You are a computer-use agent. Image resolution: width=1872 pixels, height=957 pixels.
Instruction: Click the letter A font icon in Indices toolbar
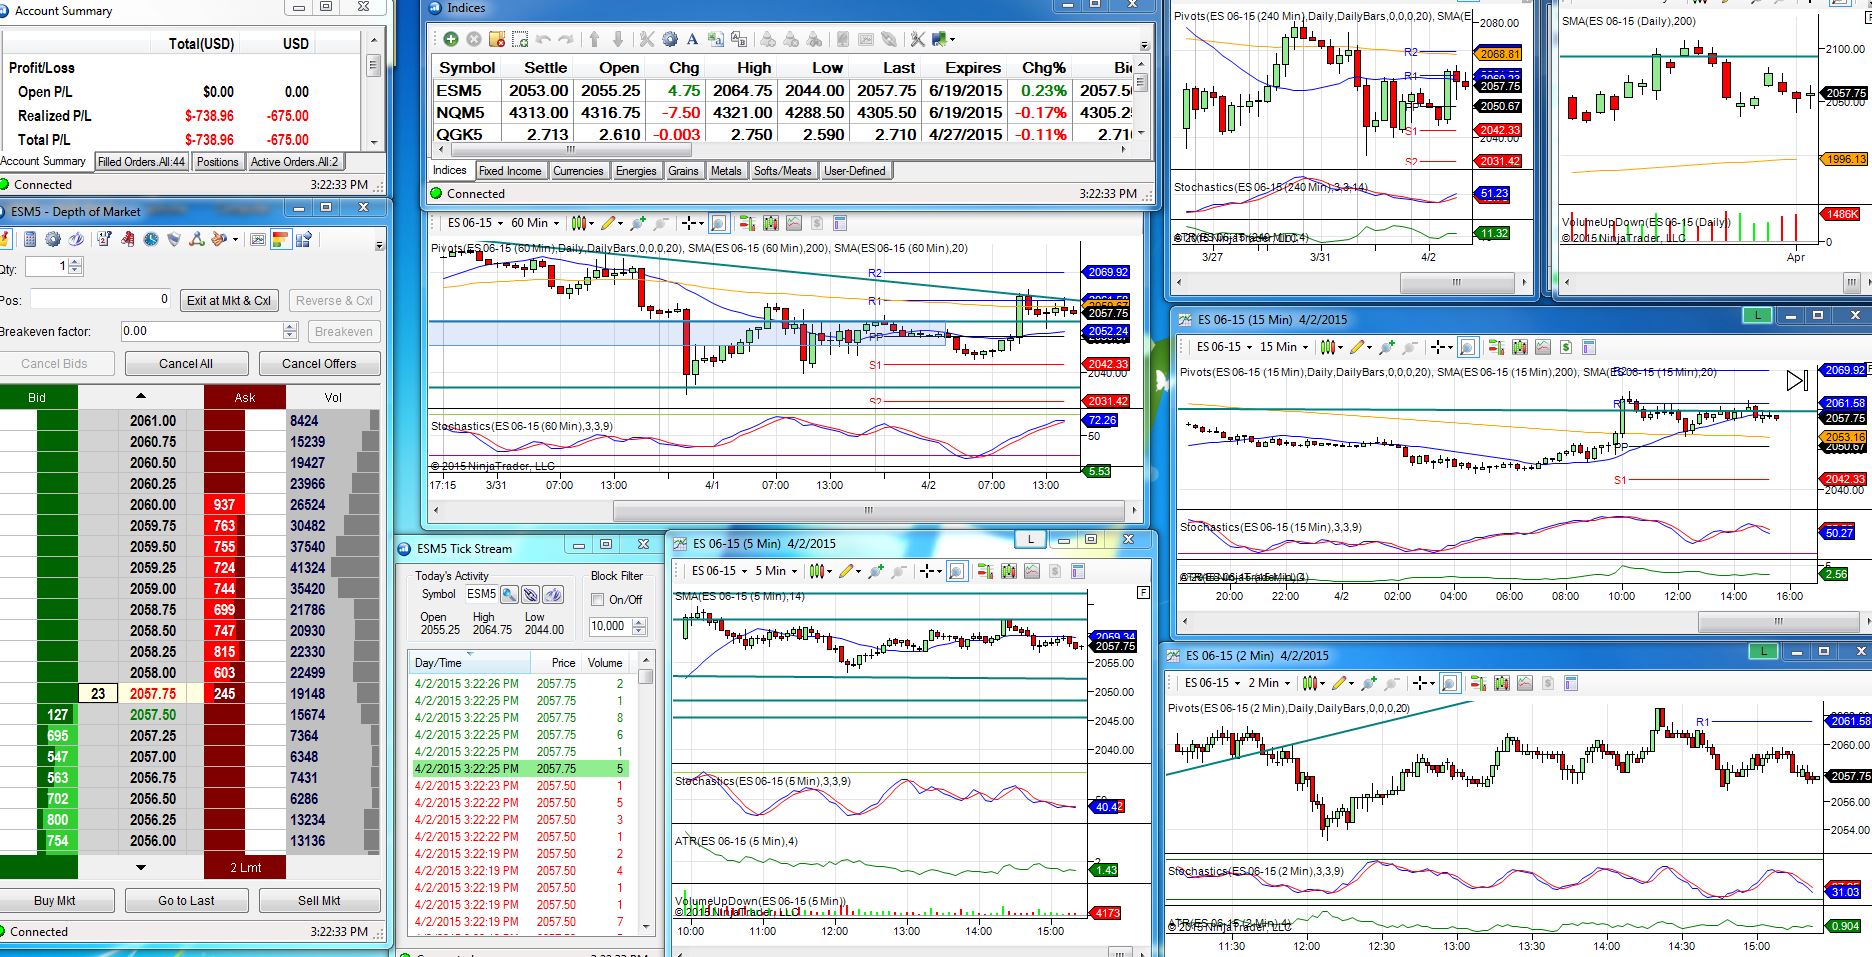691,39
